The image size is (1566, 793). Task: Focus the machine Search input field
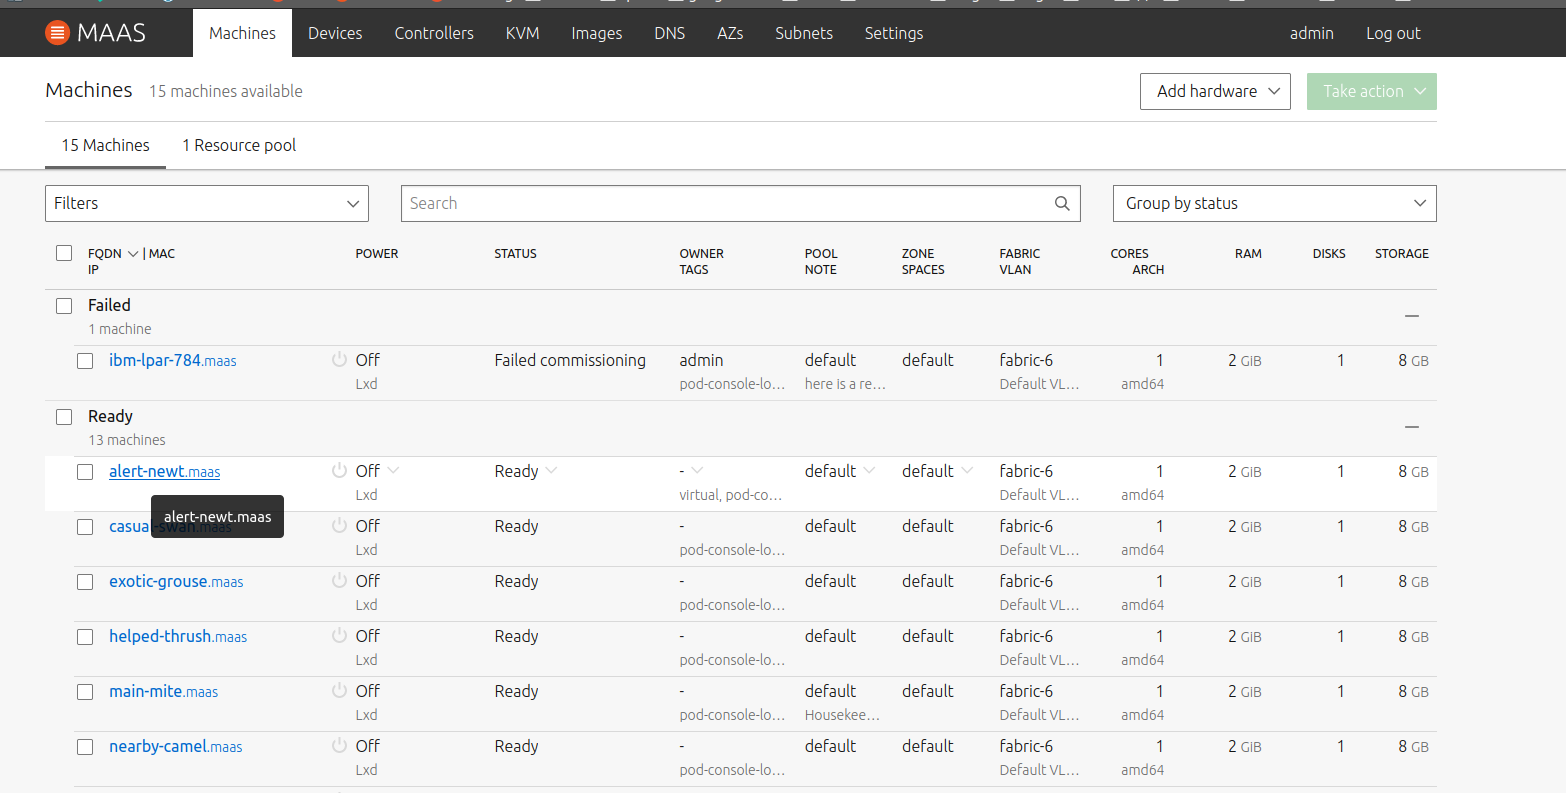click(725, 203)
